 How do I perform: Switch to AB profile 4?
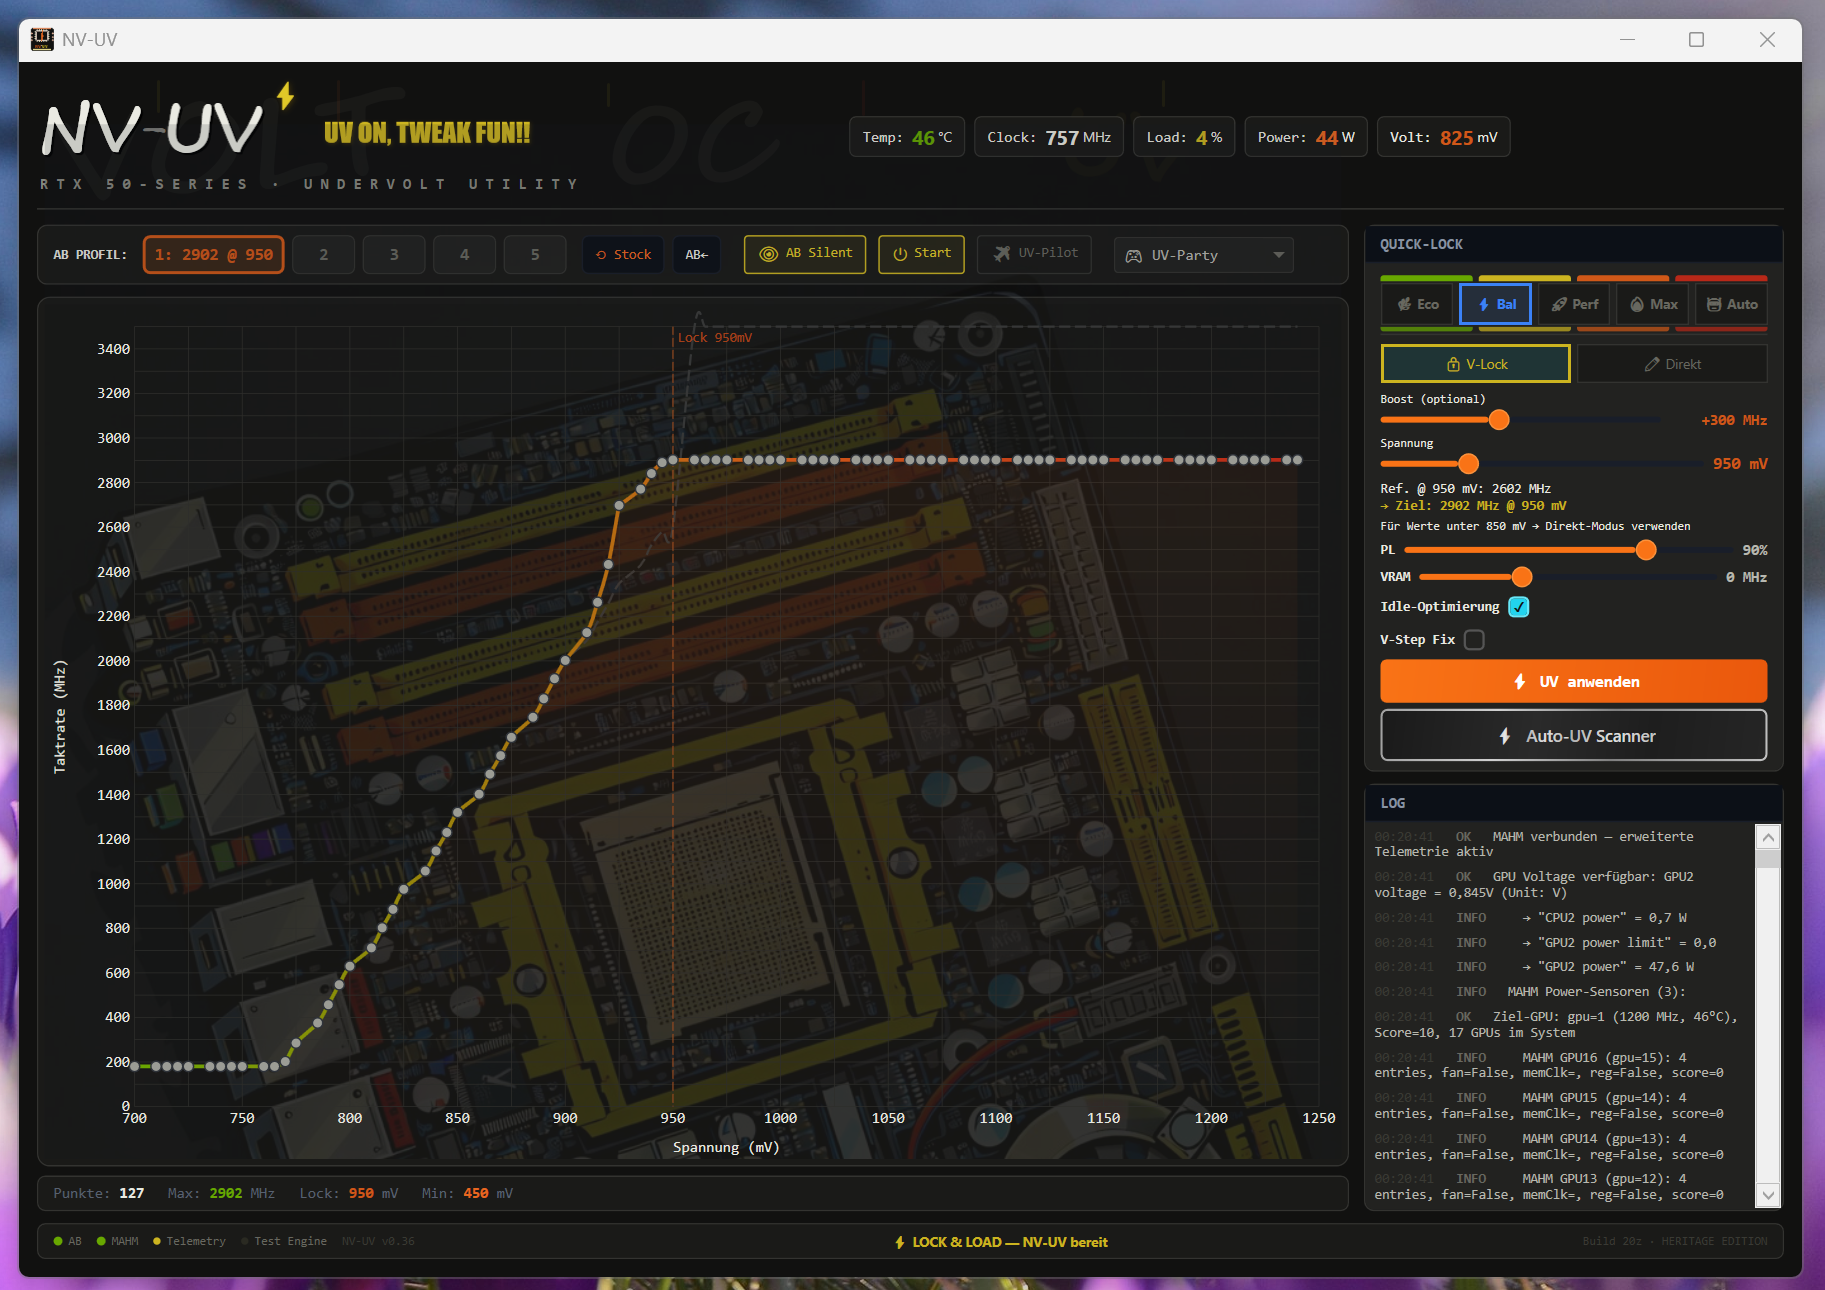(x=464, y=255)
